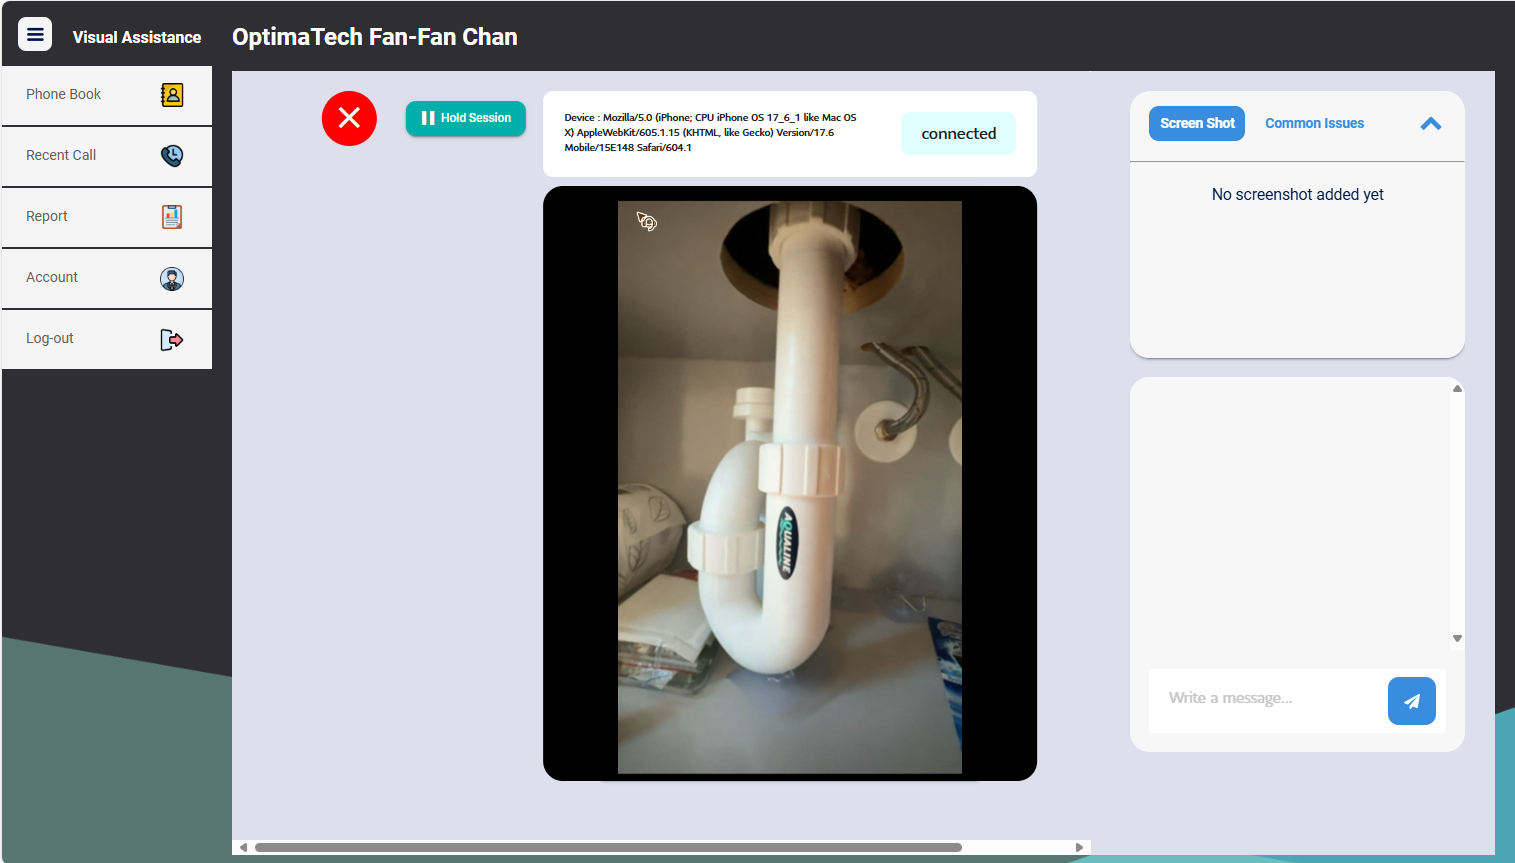Click the Account avatar icon
The image size is (1515, 863).
pos(172,278)
